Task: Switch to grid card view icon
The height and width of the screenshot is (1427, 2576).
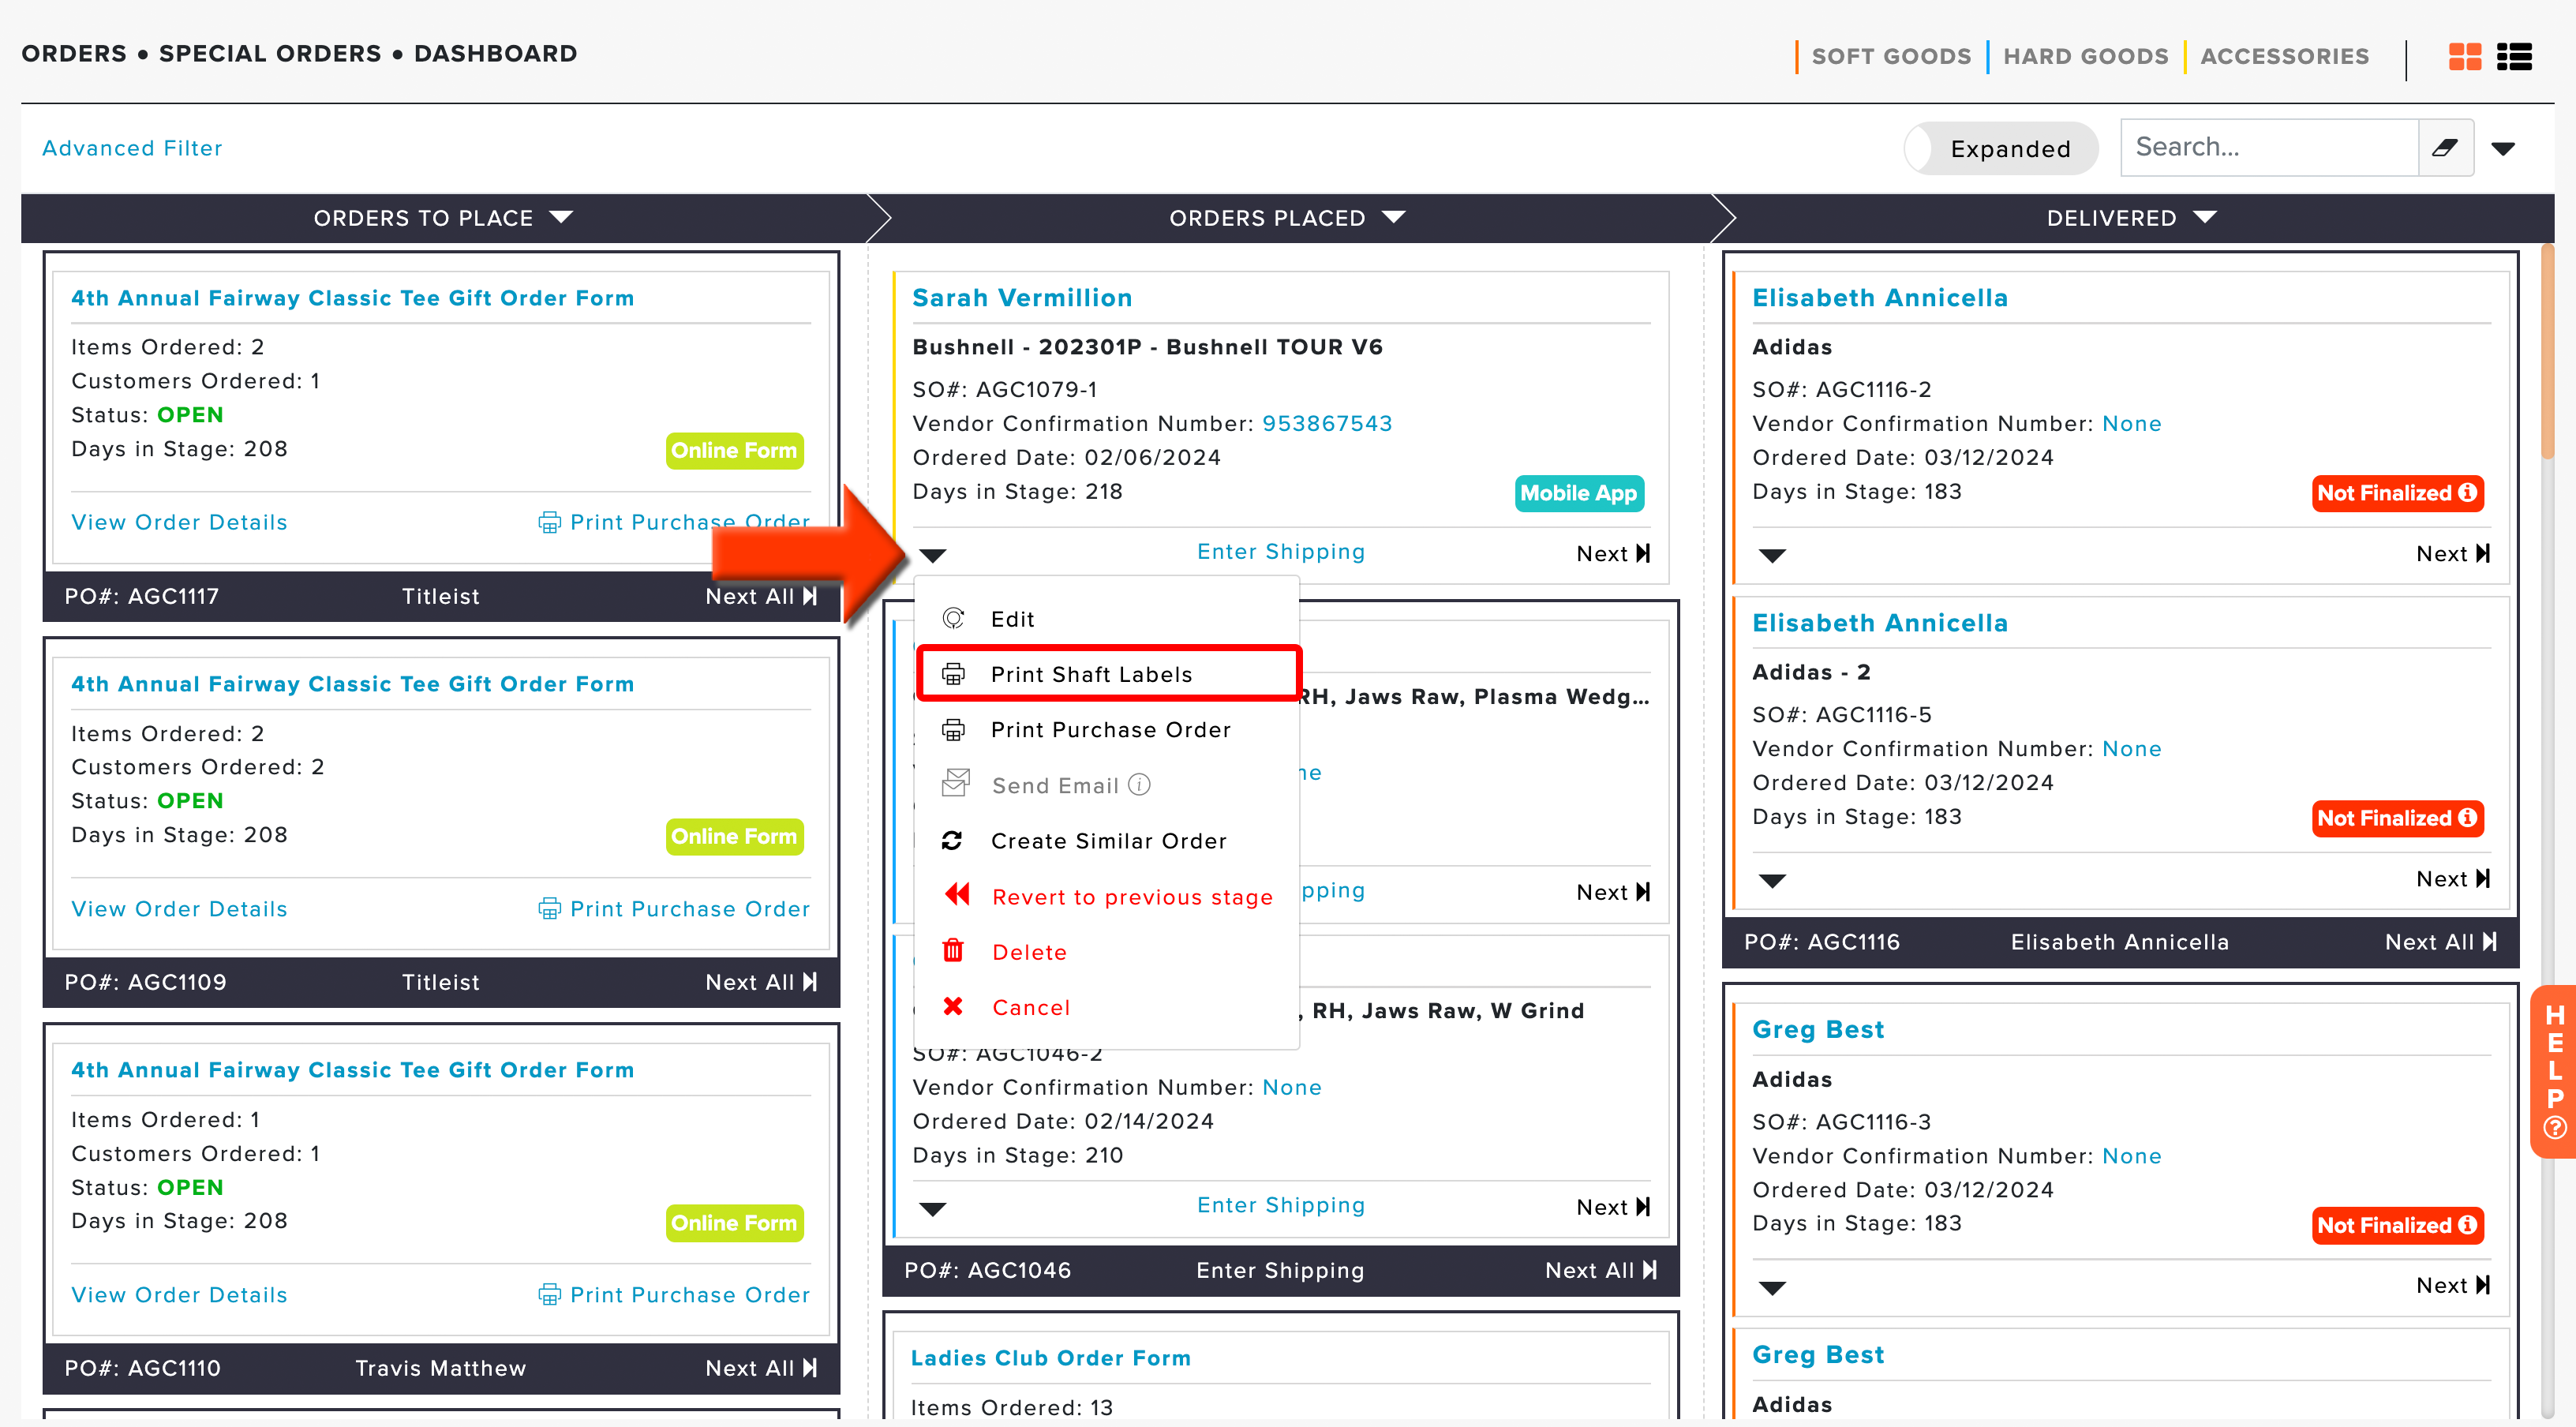Action: tap(2464, 56)
